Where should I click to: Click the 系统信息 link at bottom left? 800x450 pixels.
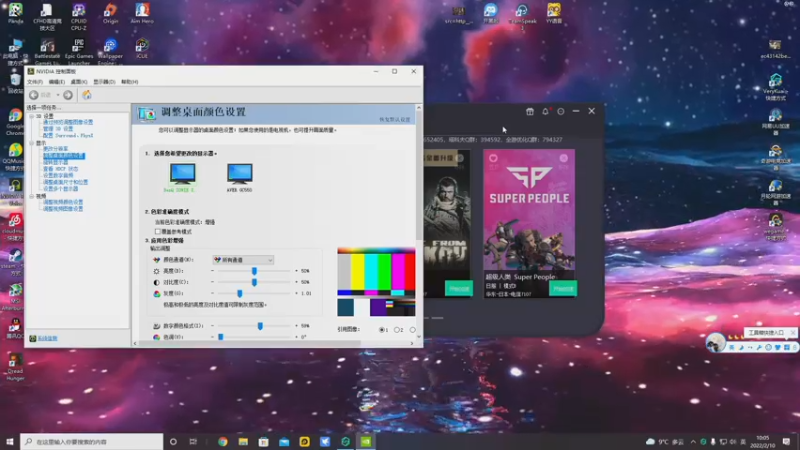47,338
